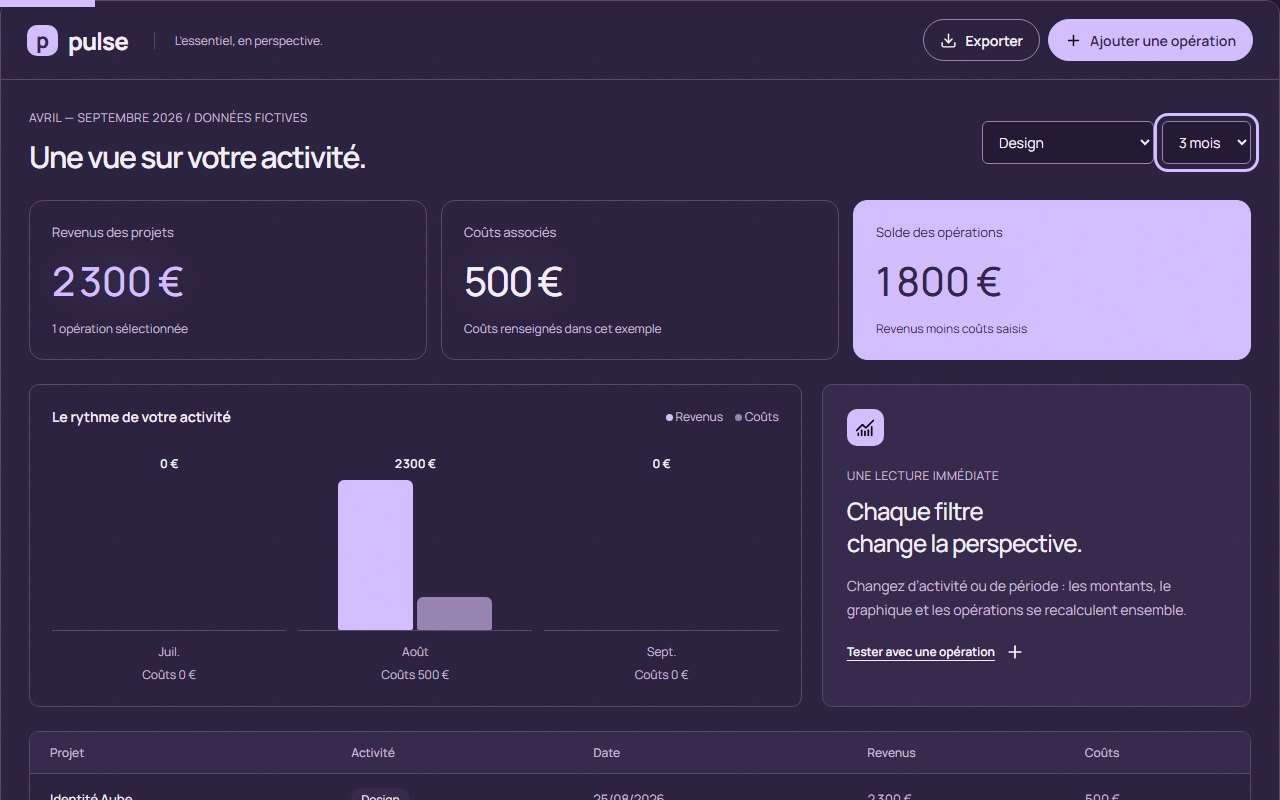
Task: Click the plus icon in Ajouter une opération
Action: point(1073,41)
